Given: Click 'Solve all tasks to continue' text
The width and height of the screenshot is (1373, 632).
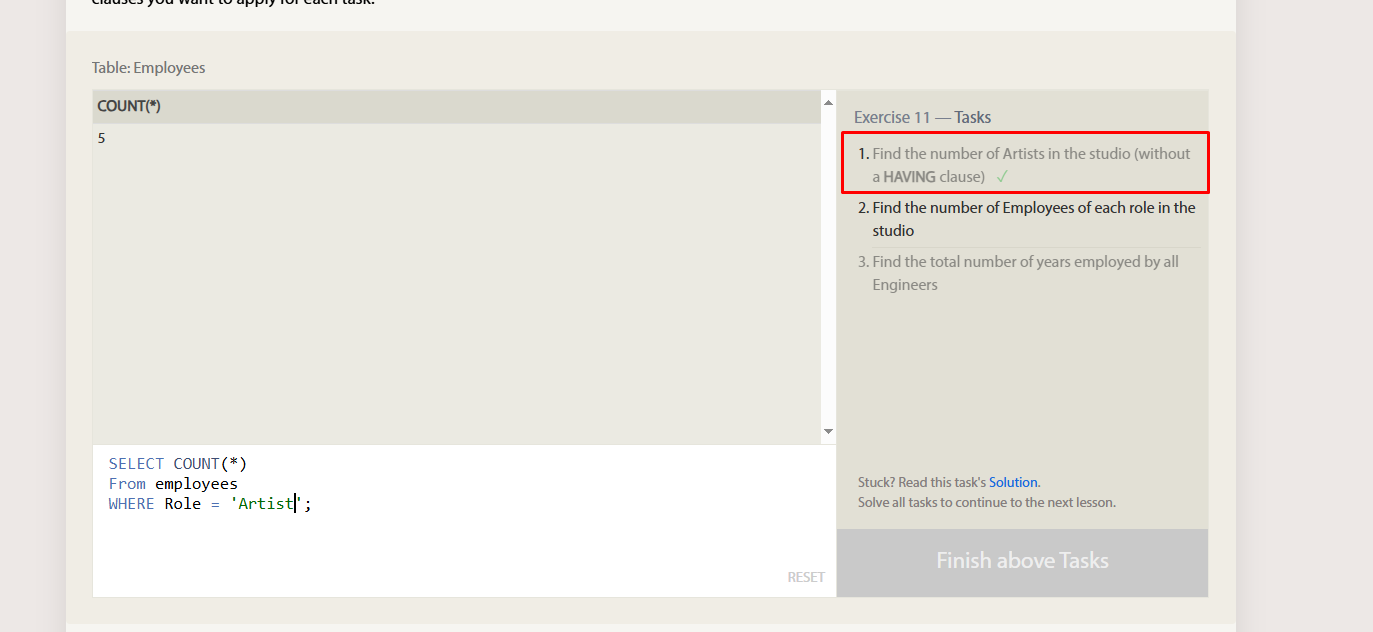Looking at the screenshot, I should tap(986, 502).
